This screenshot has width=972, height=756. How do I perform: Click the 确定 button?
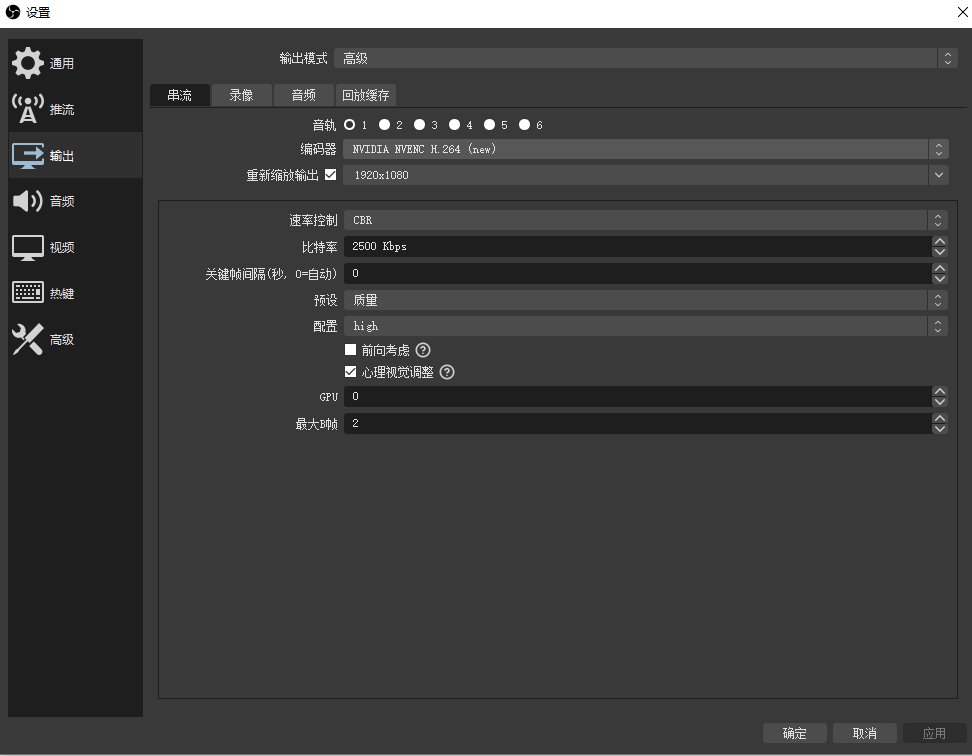[795, 733]
